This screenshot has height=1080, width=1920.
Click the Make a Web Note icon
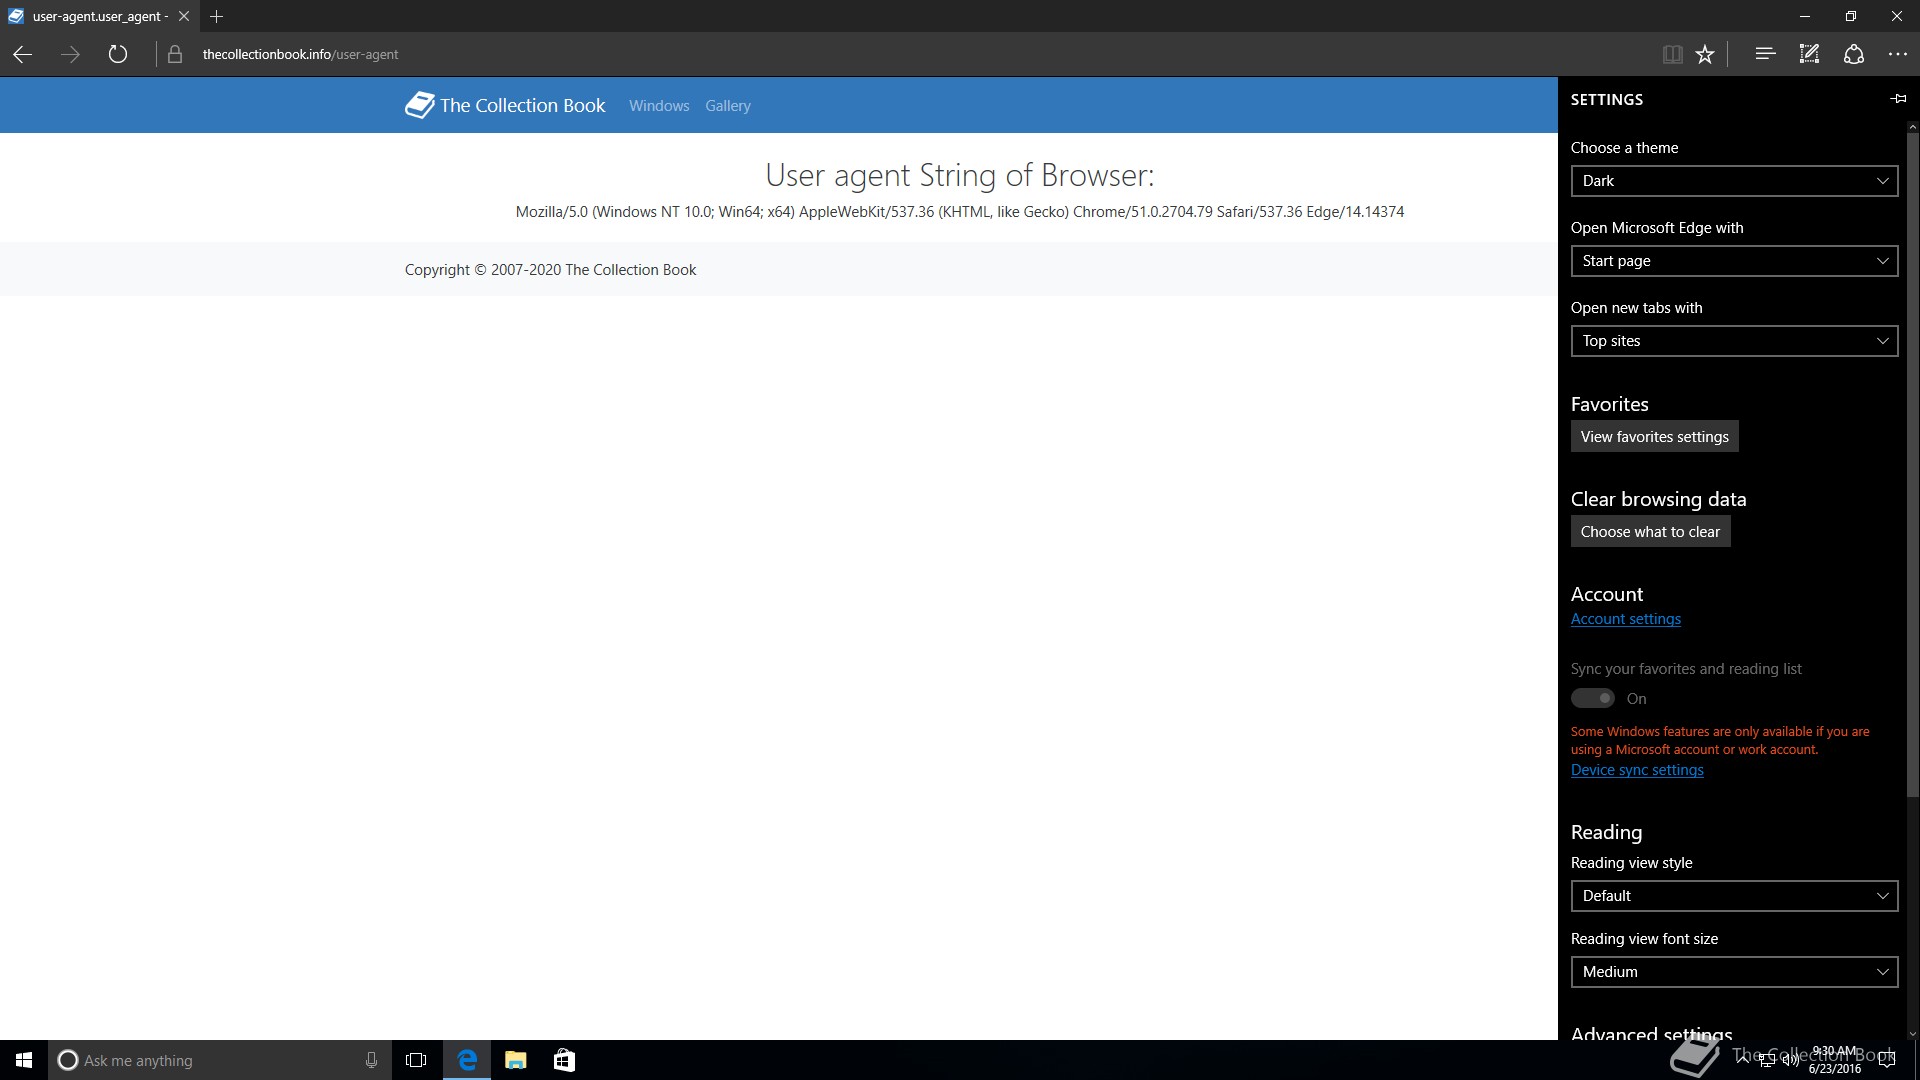click(1809, 54)
